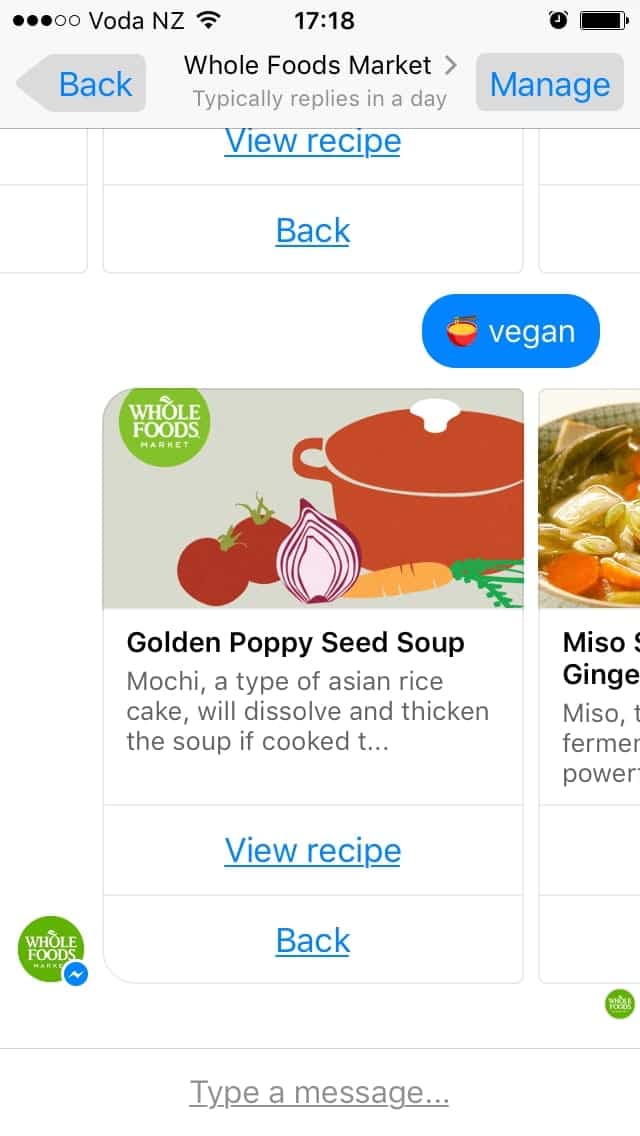
Task: Tap the small Whole Foods read-receipt icon
Action: pos(620,1003)
